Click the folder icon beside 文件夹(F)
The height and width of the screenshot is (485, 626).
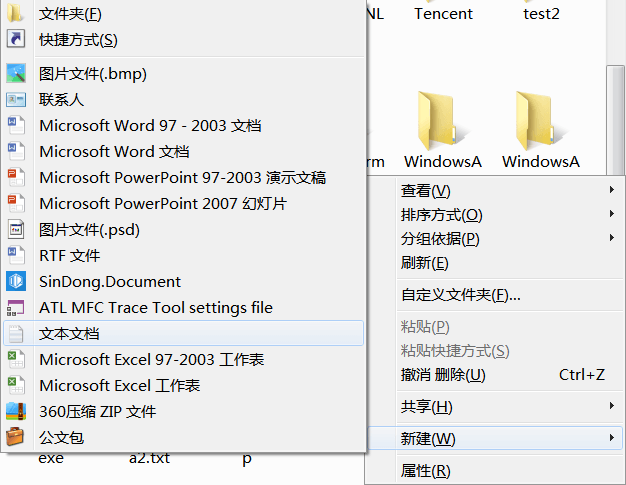coord(16,14)
